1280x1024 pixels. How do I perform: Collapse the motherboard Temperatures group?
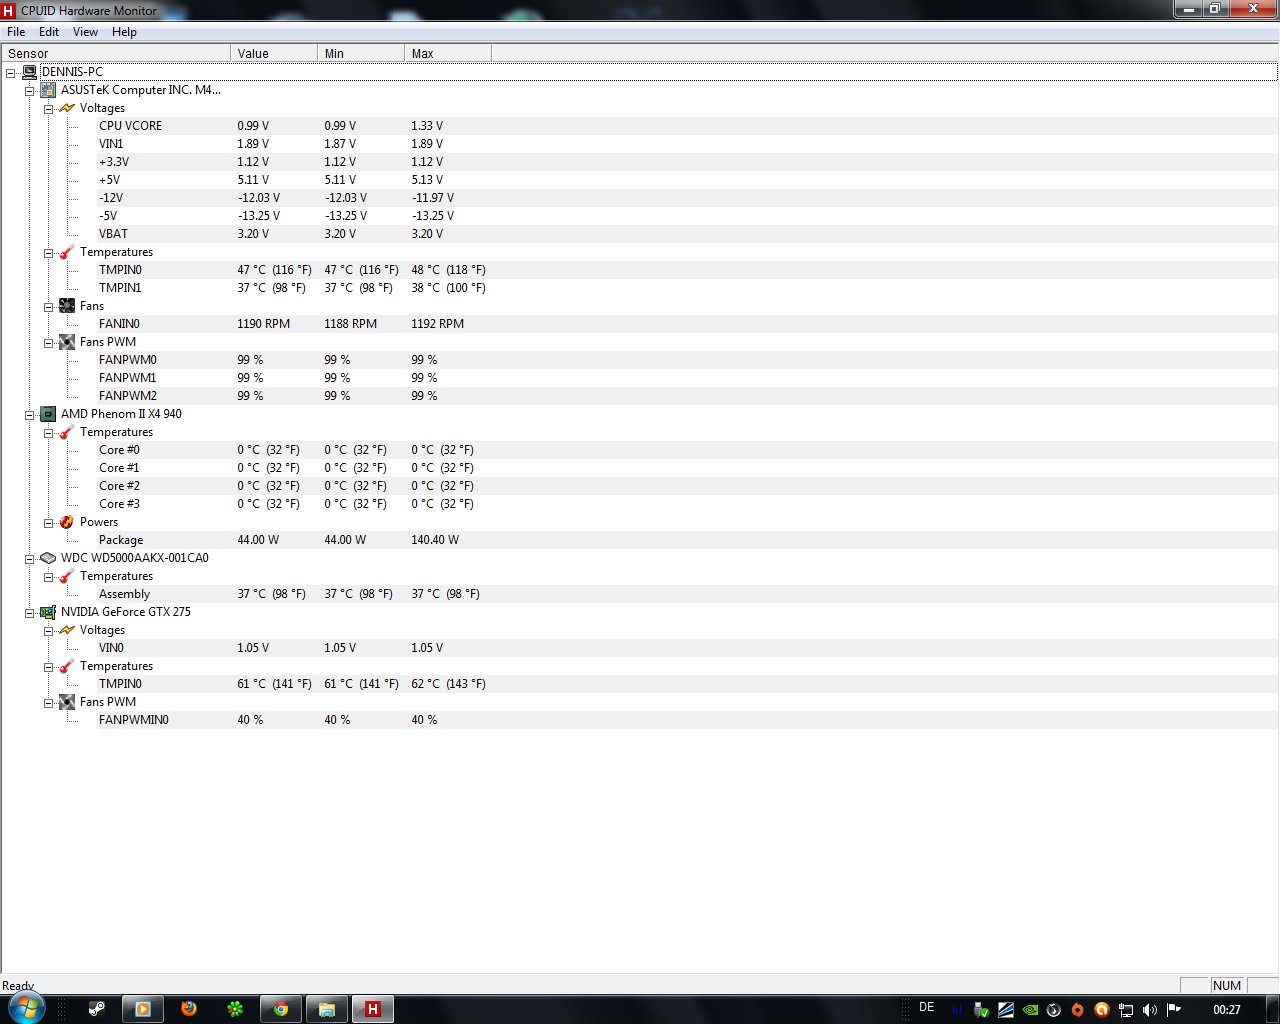point(48,252)
